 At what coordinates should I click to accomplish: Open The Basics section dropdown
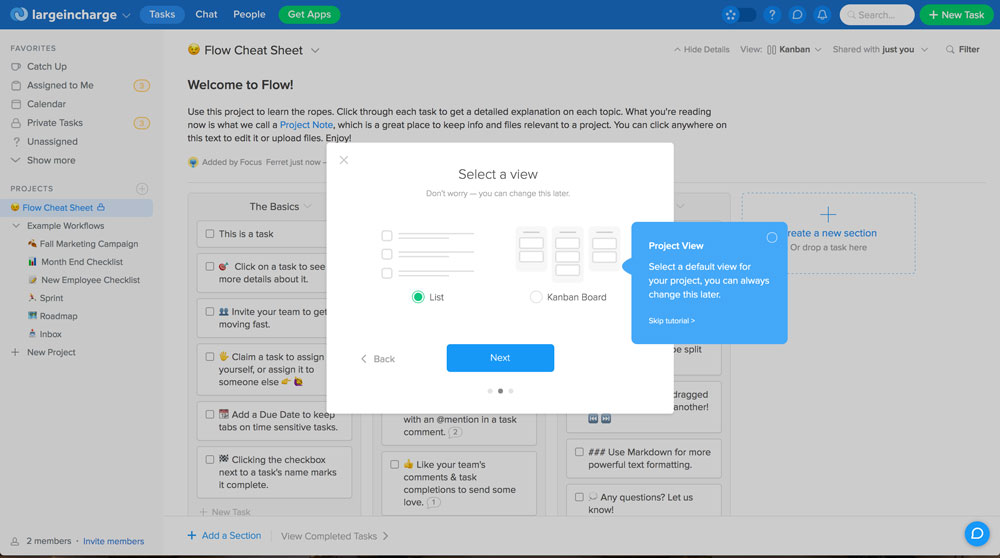click(x=308, y=207)
